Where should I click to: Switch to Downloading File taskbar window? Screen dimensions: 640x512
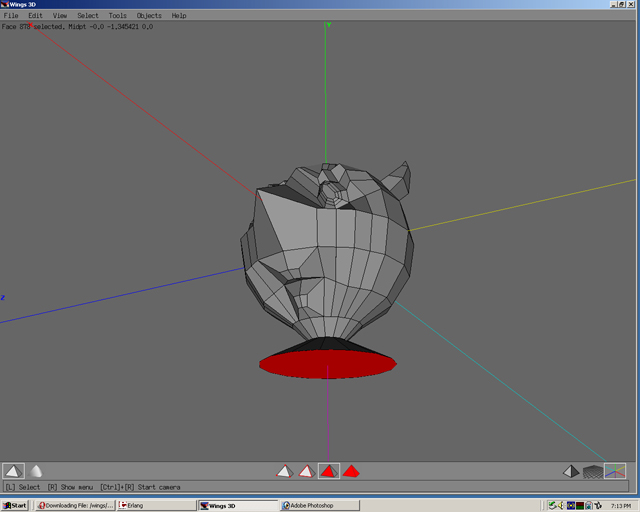tap(75, 505)
